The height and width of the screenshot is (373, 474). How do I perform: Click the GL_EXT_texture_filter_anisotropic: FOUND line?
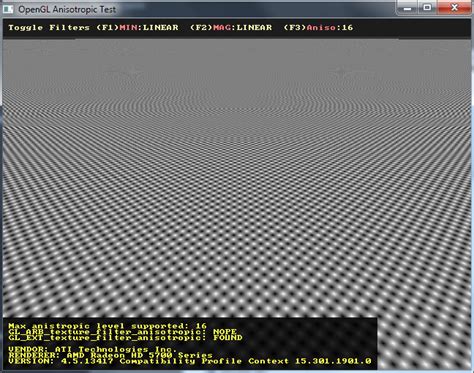[125, 338]
